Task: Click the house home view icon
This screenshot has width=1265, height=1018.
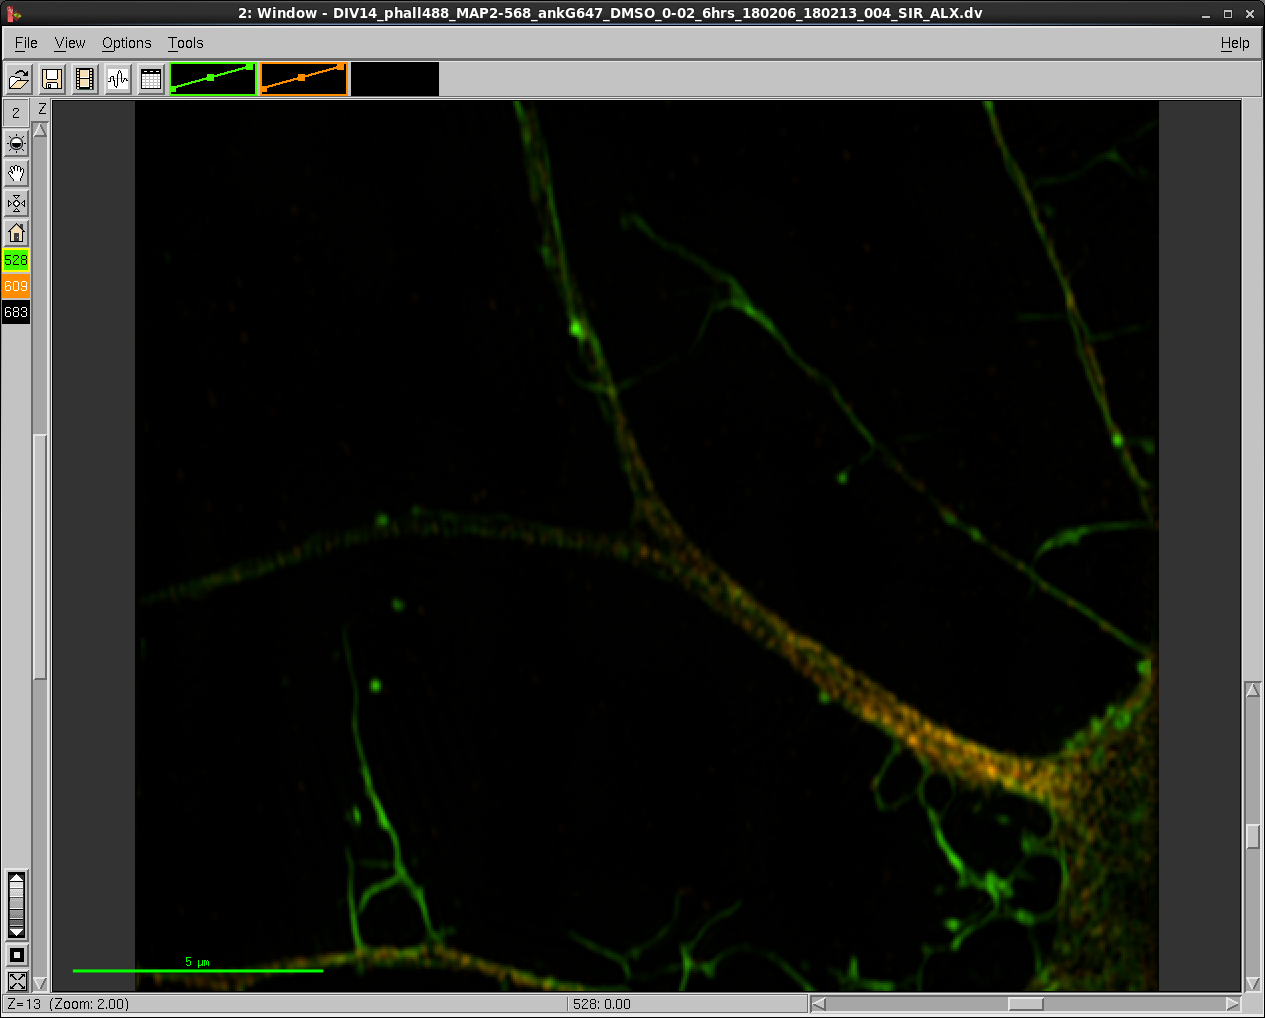Action: pyautogui.click(x=16, y=233)
